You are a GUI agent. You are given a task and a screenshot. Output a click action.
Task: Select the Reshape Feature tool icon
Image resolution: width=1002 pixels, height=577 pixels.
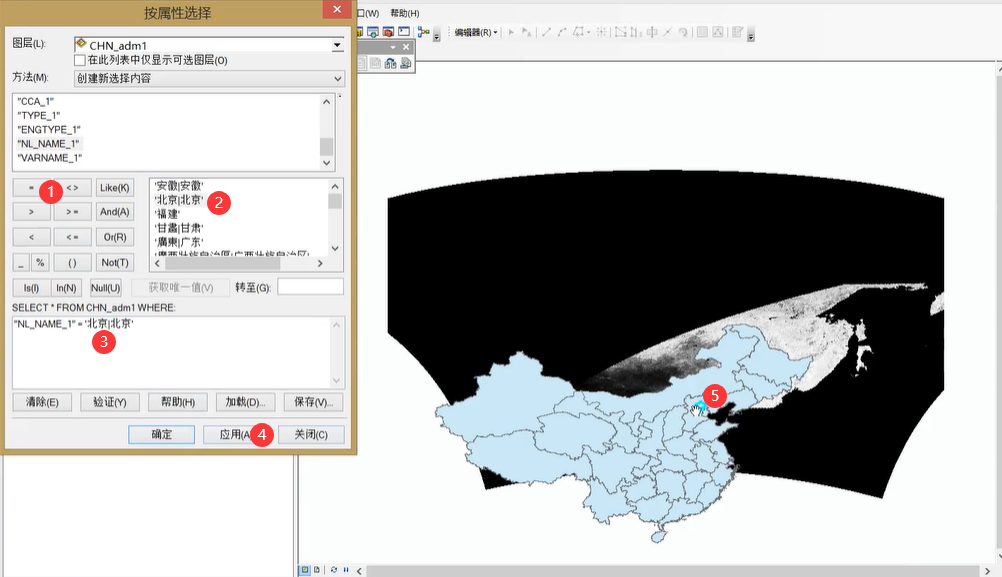(636, 32)
